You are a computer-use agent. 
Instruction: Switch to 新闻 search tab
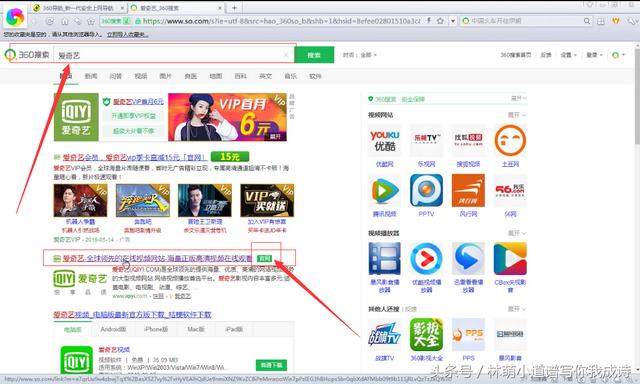coord(91,76)
